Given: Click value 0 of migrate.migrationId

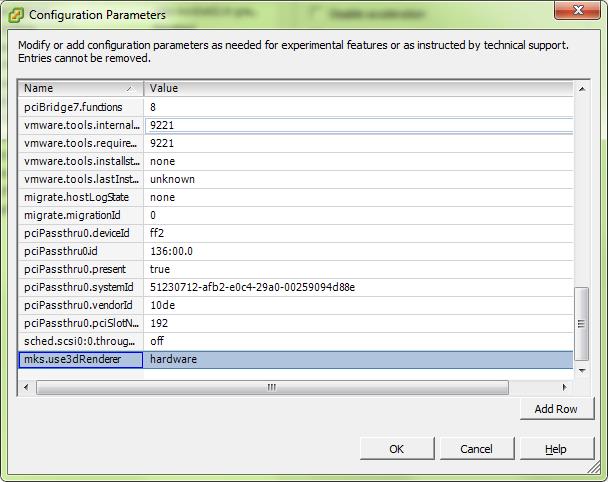Looking at the screenshot, I should coord(358,215).
